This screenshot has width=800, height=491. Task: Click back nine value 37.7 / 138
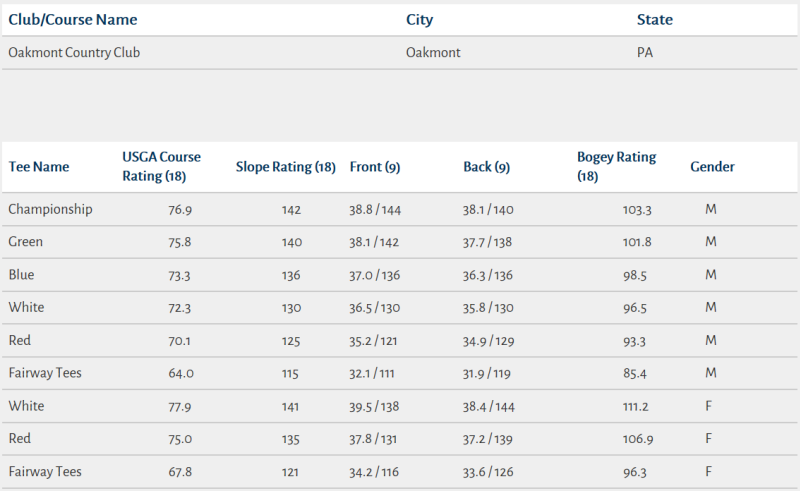(x=487, y=242)
